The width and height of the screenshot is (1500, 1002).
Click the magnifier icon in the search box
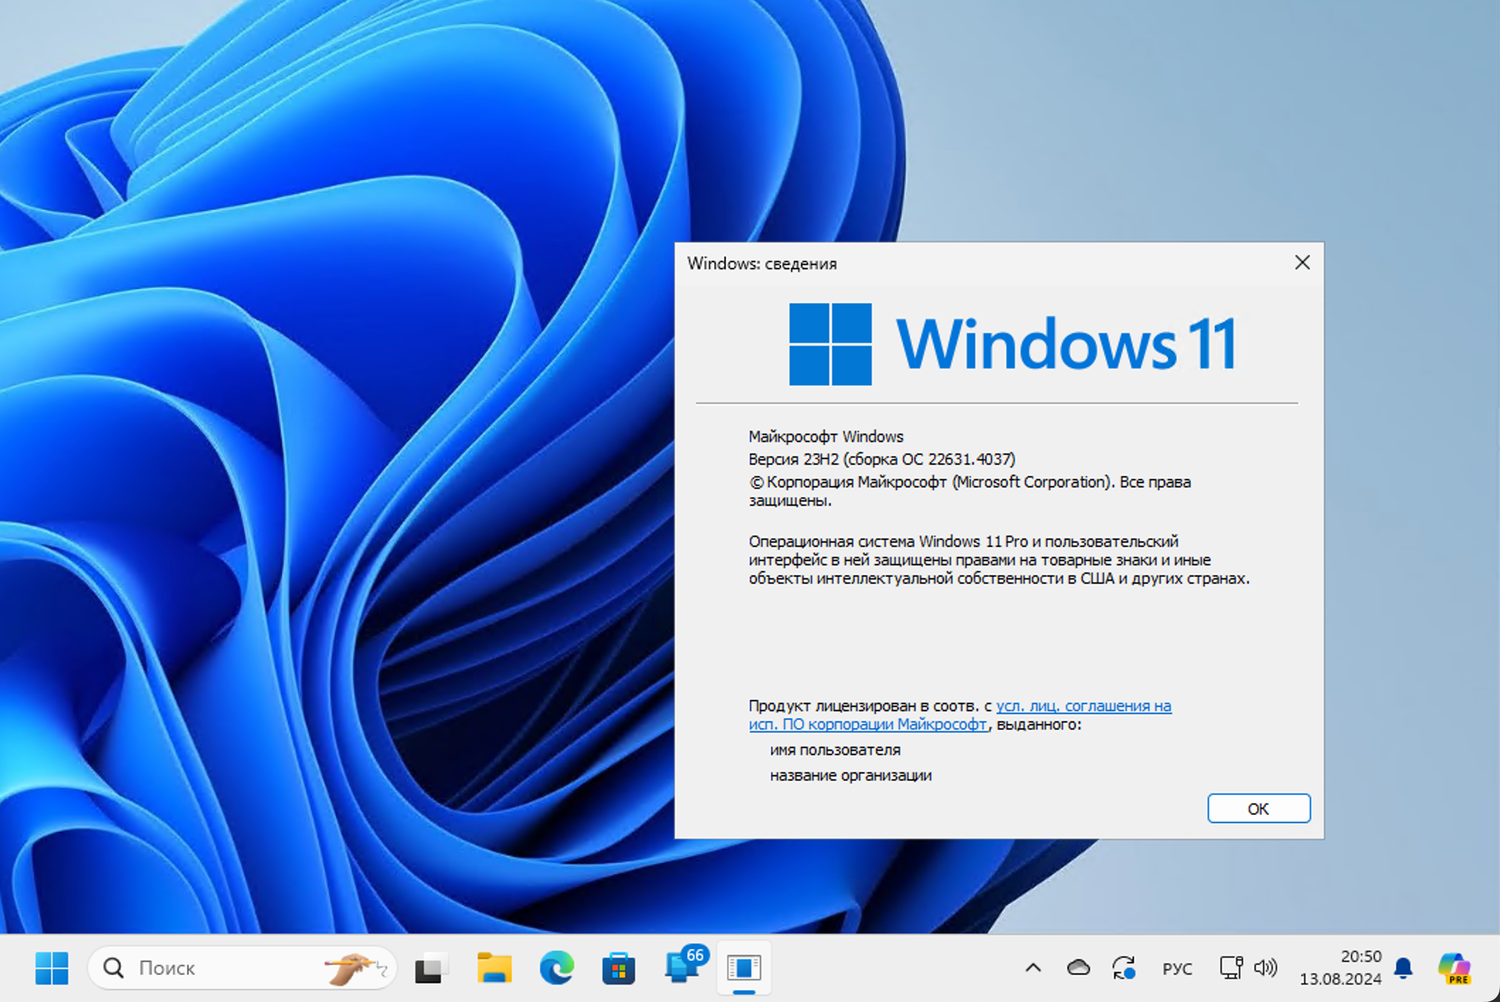114,968
